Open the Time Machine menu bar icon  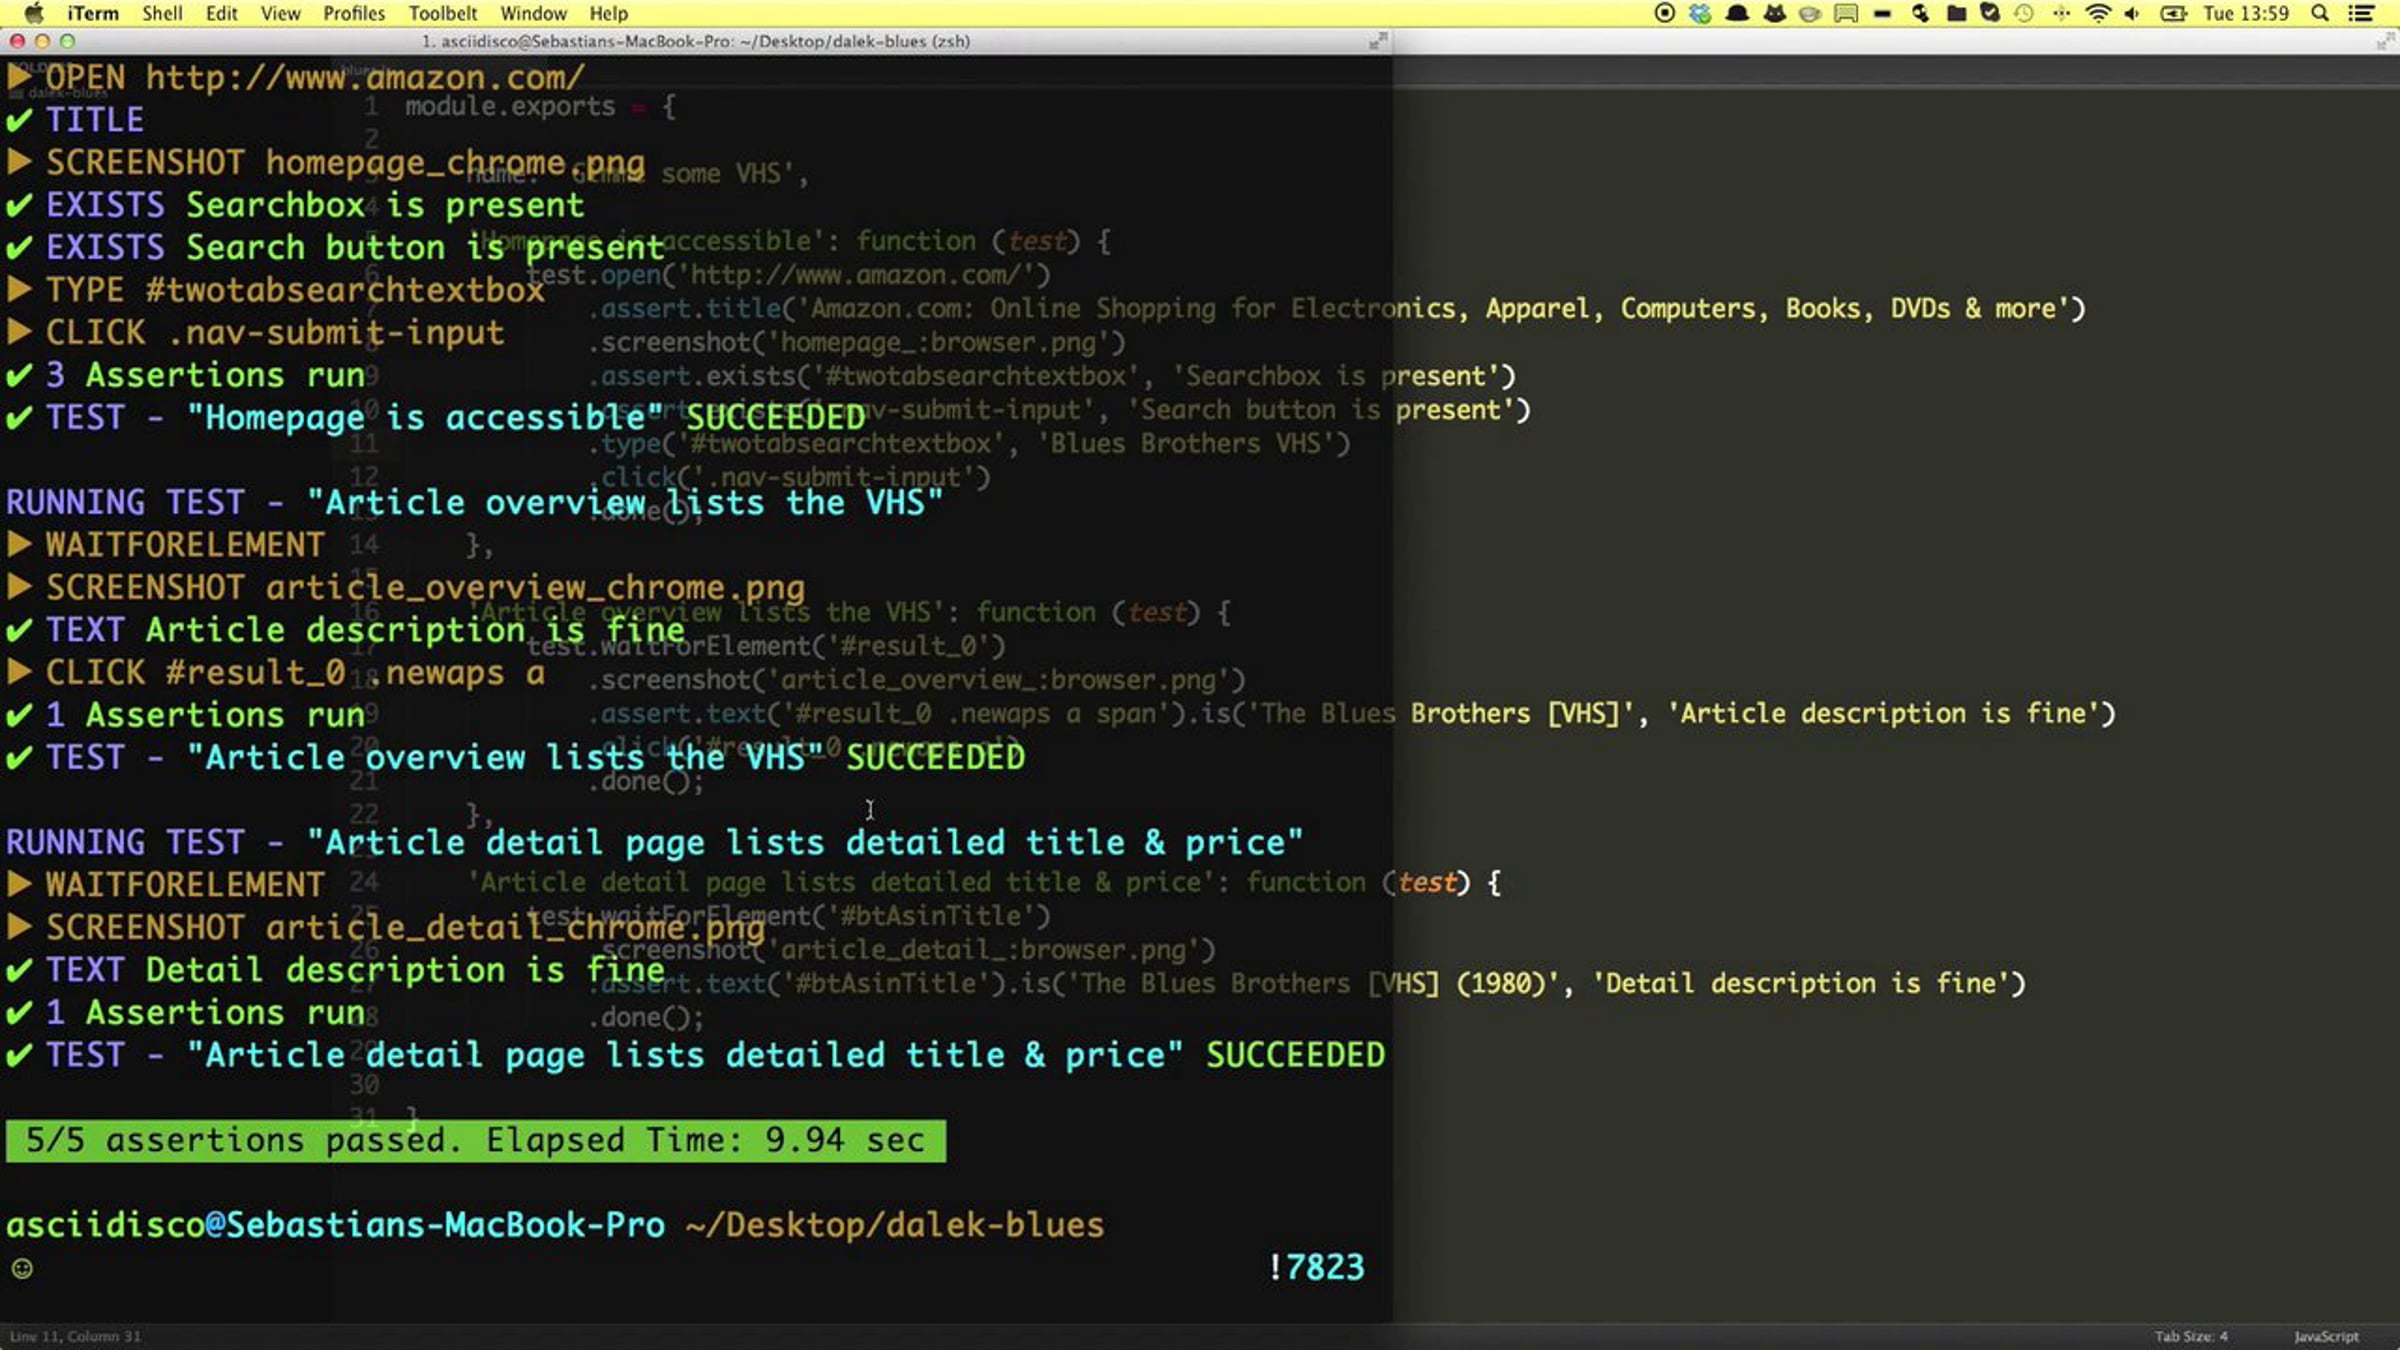click(2024, 13)
